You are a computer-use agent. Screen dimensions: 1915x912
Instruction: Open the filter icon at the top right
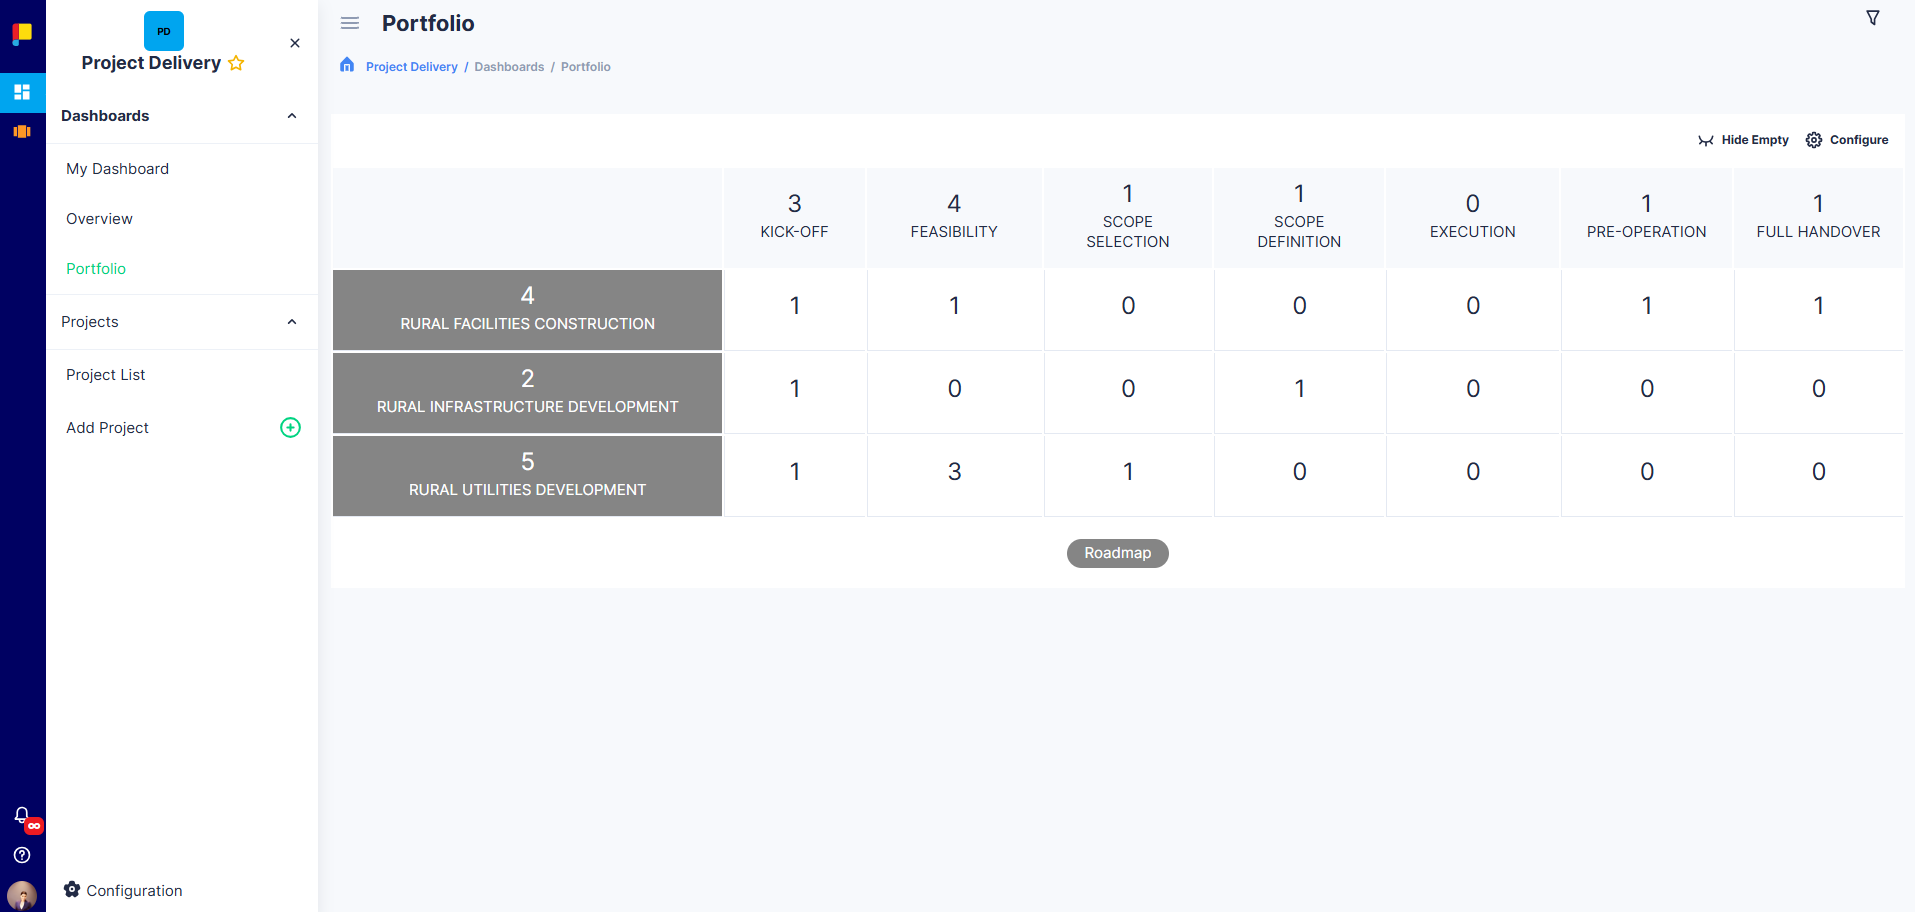coord(1872,17)
